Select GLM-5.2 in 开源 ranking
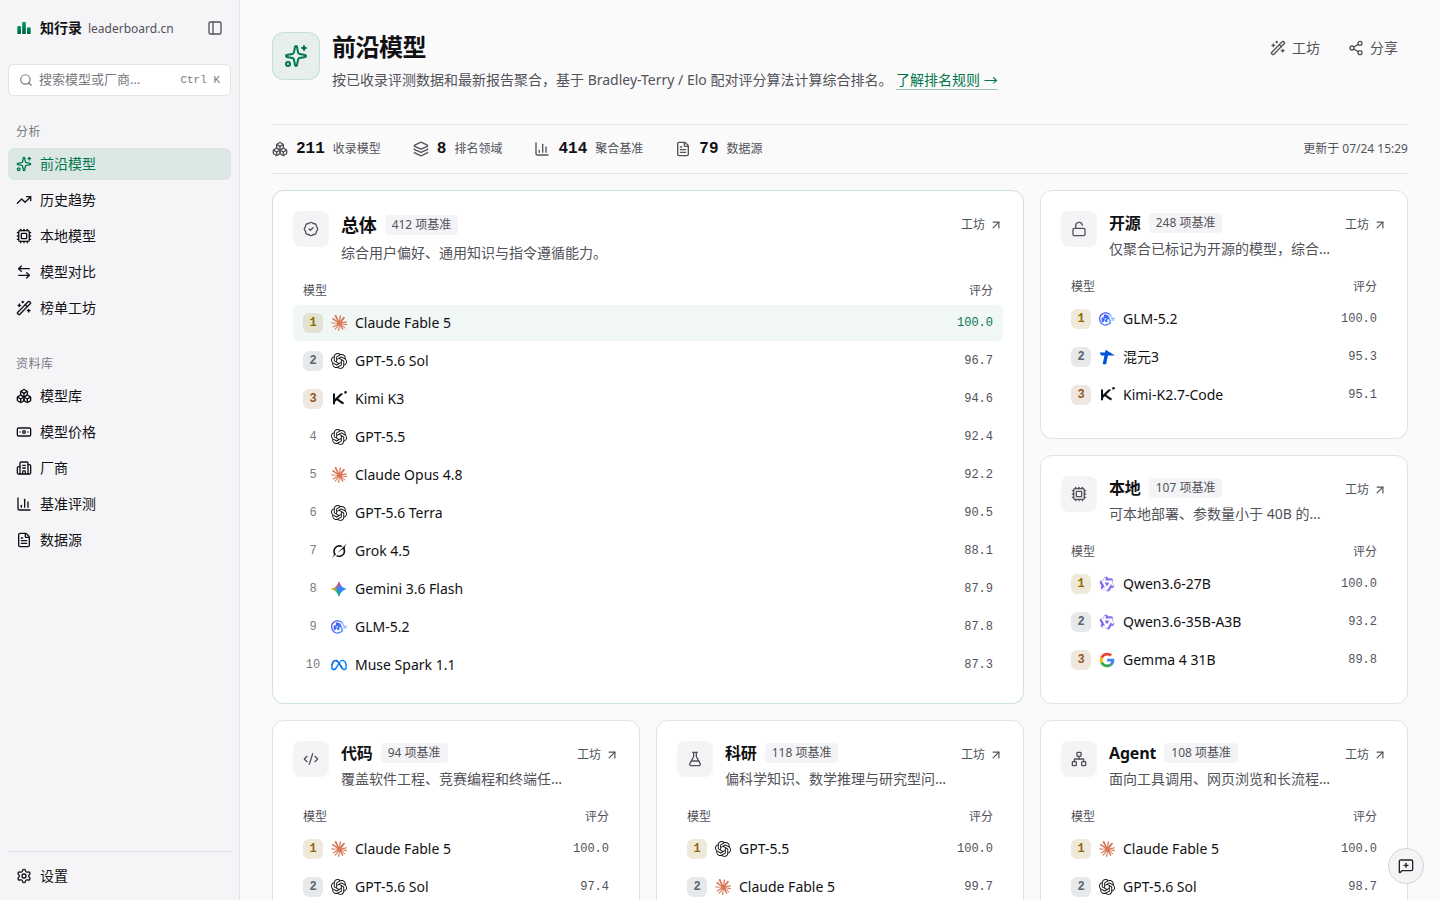The height and width of the screenshot is (900, 1440). point(1224,319)
